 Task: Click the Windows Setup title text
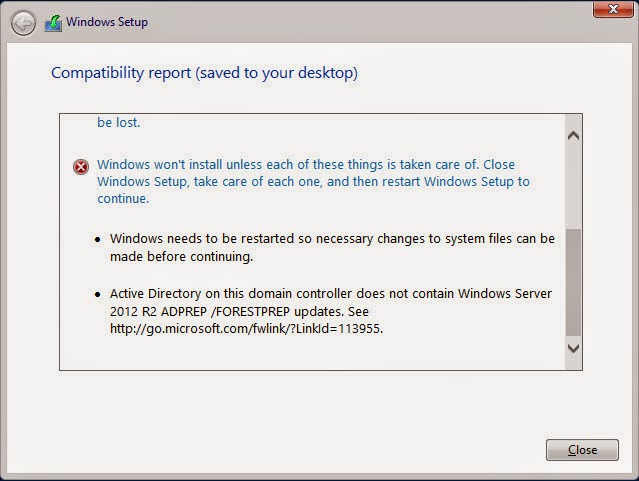click(x=107, y=22)
